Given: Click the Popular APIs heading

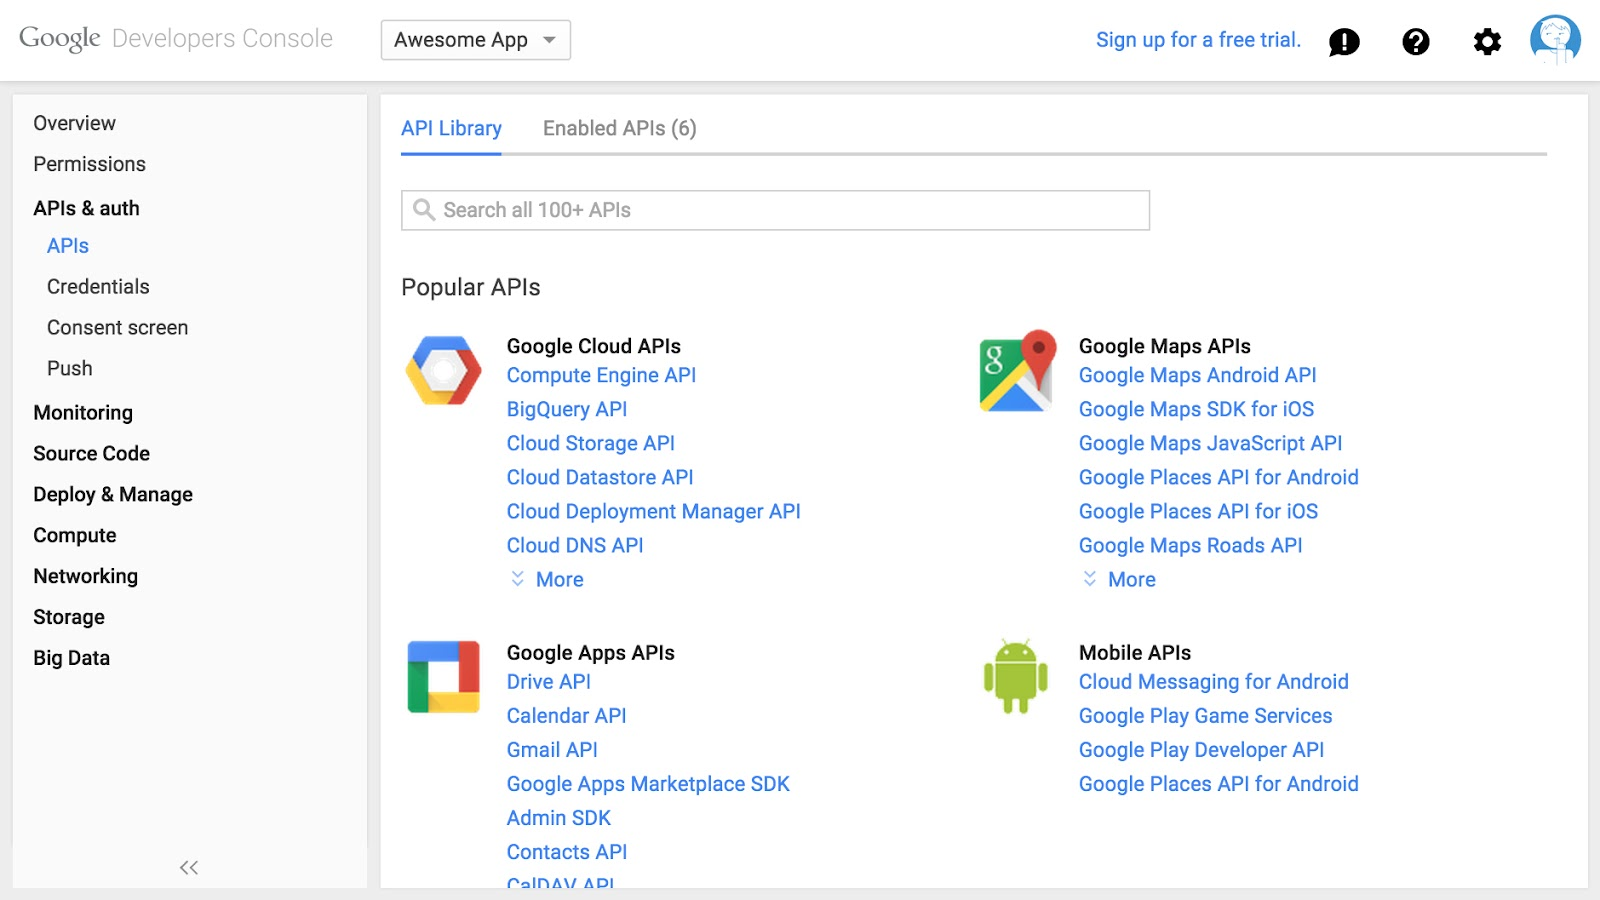Looking at the screenshot, I should coord(471,287).
